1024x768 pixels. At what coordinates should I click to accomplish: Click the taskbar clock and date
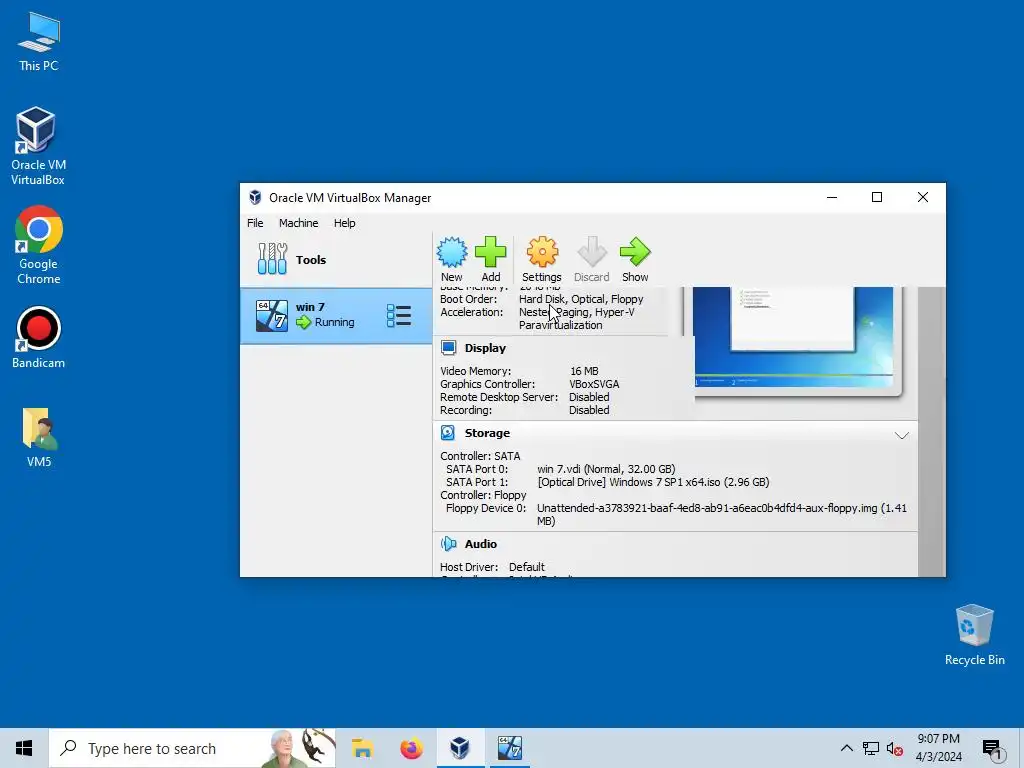(938, 748)
